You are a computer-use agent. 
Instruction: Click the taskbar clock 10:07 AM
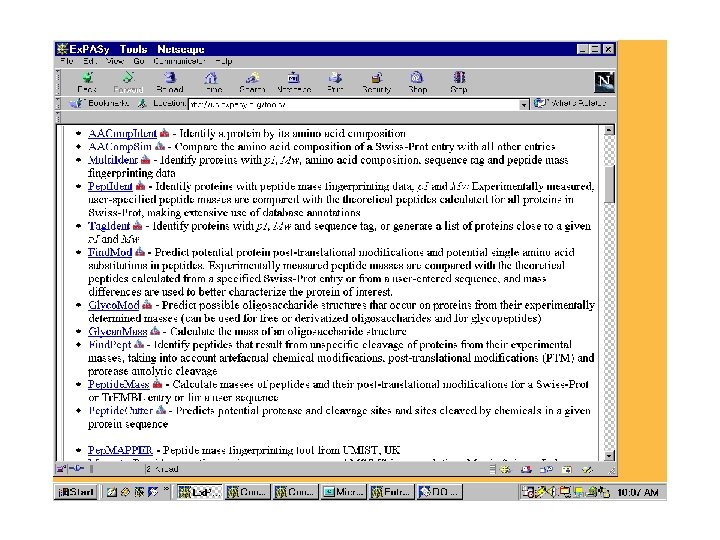click(x=638, y=493)
